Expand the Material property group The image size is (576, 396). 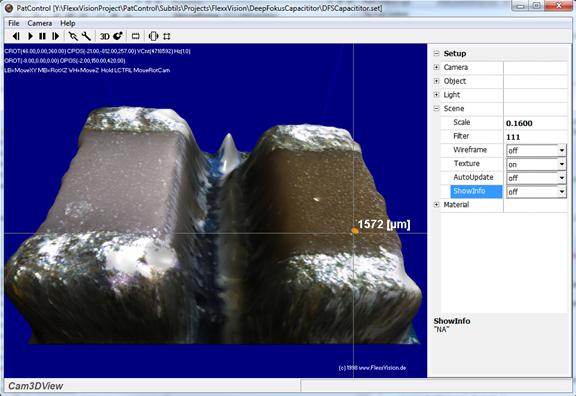pos(436,205)
